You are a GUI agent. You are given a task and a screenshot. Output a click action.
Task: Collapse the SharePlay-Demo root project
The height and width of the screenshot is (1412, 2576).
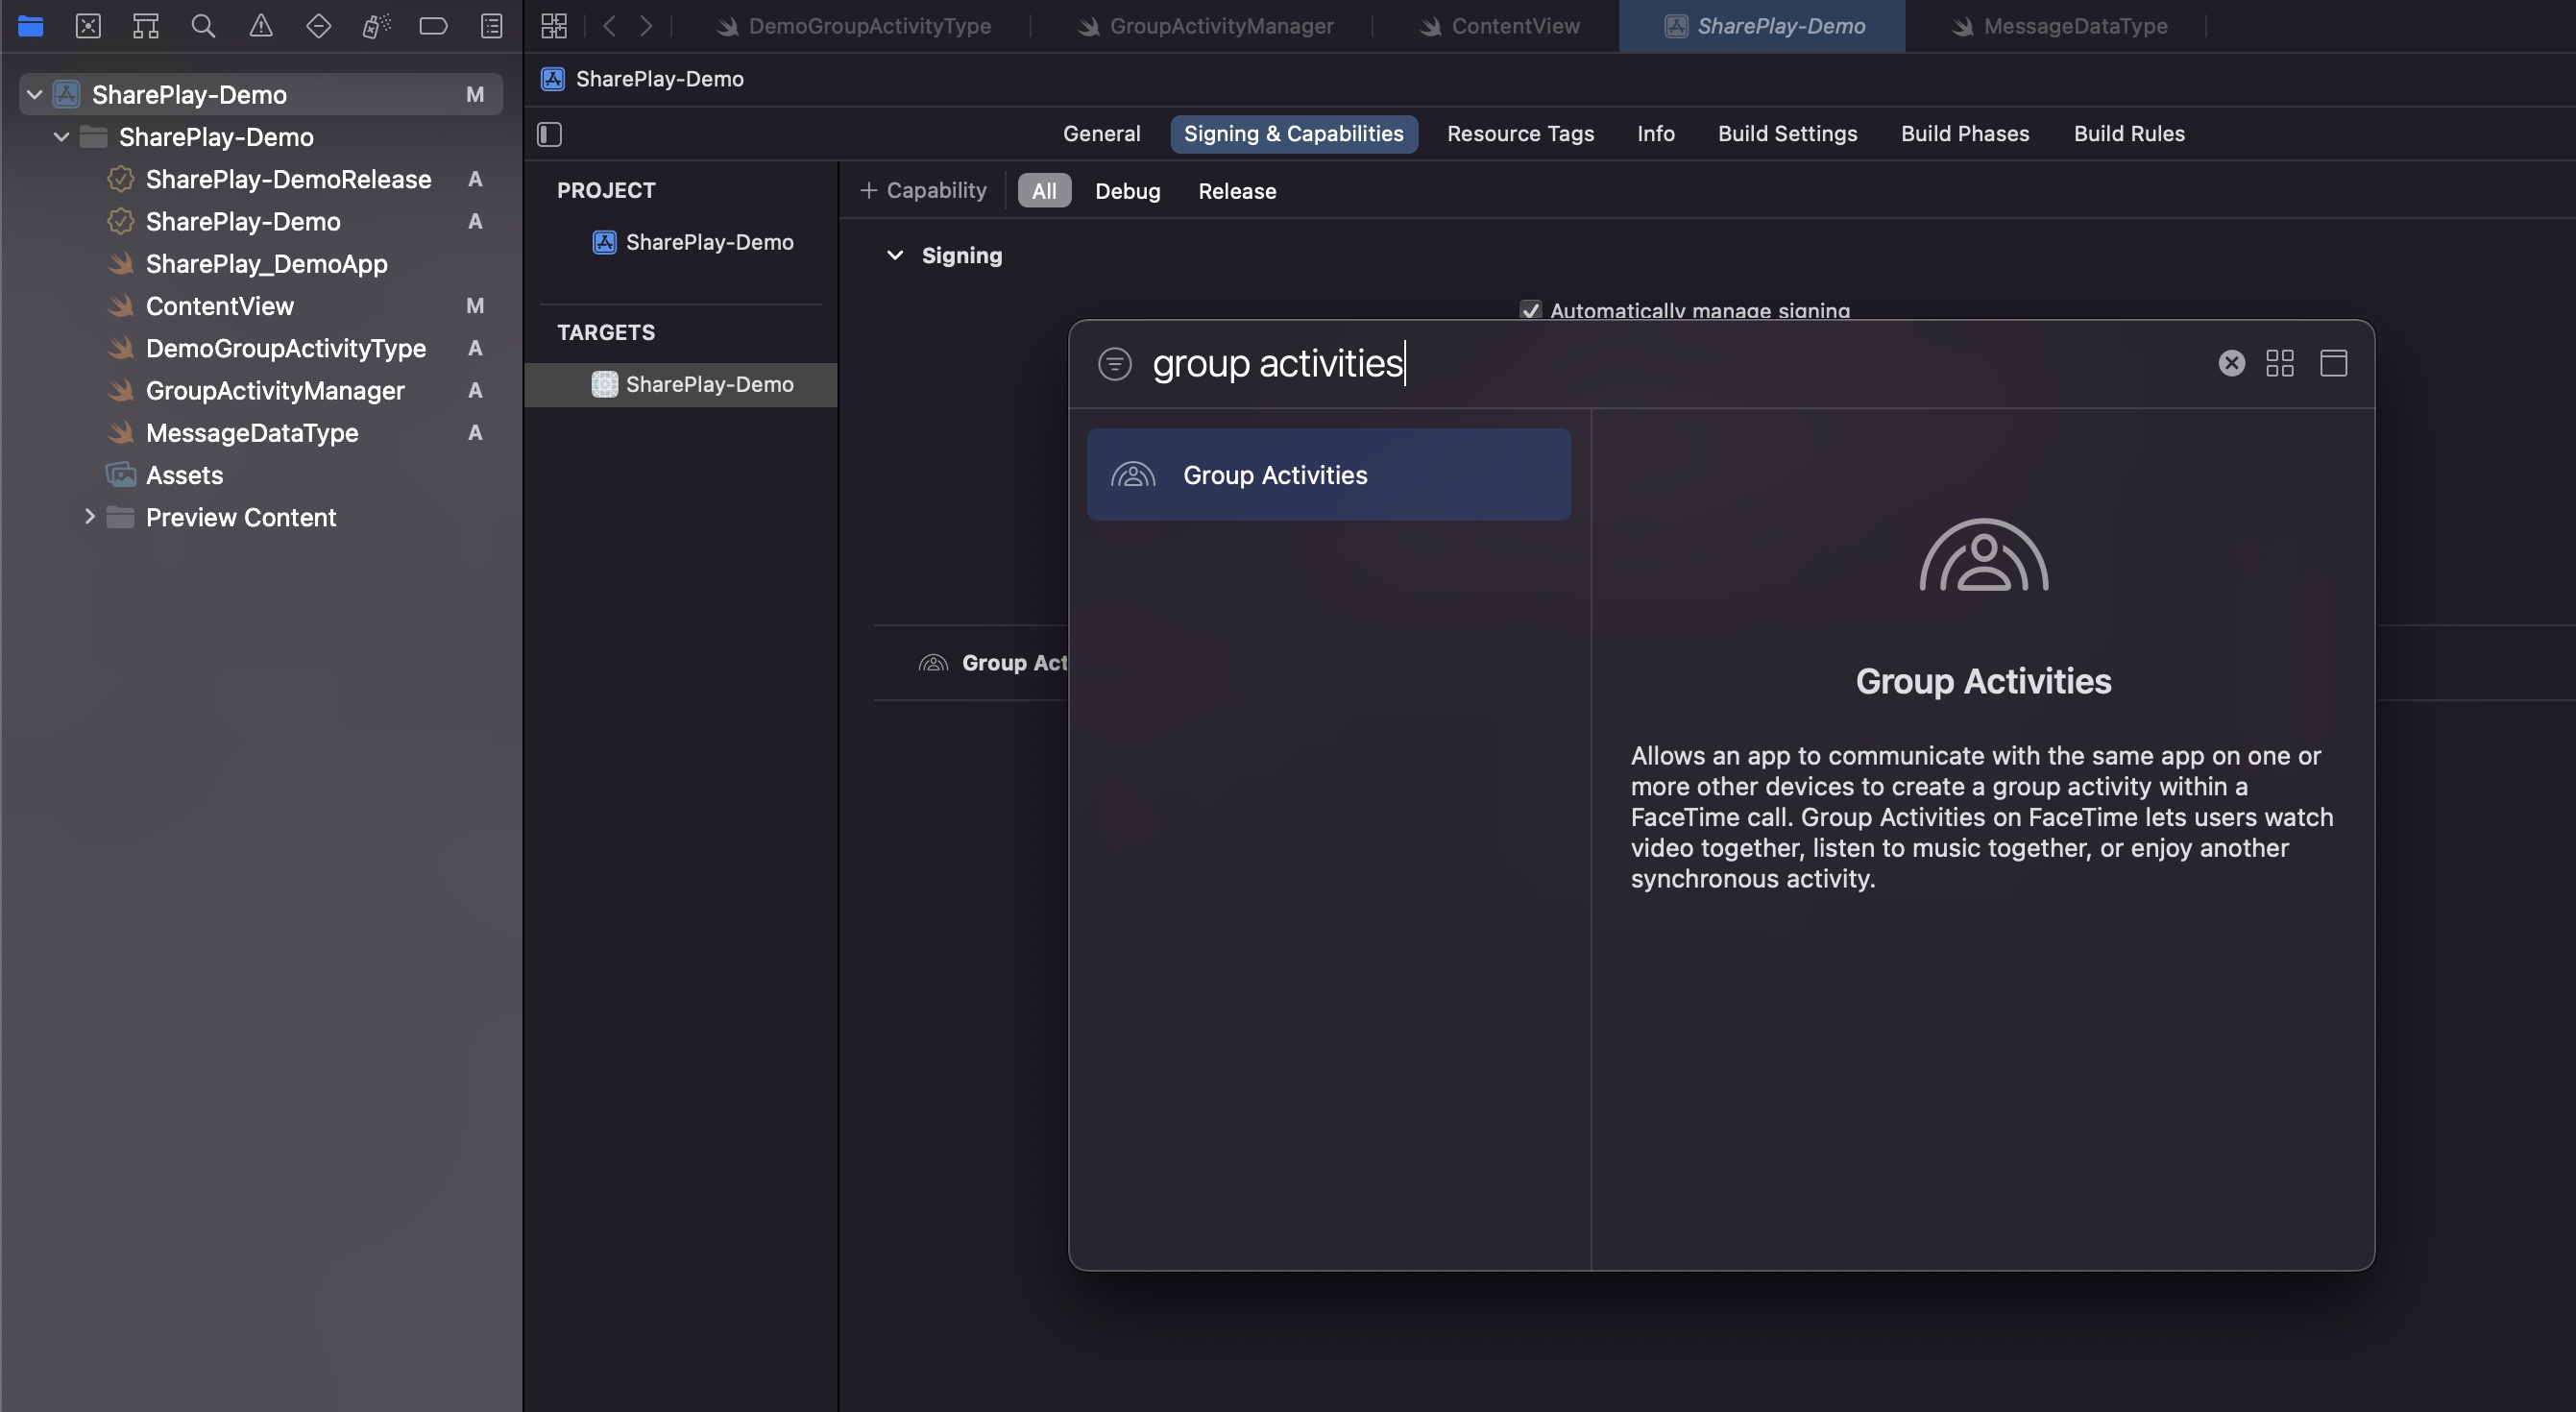click(x=34, y=94)
